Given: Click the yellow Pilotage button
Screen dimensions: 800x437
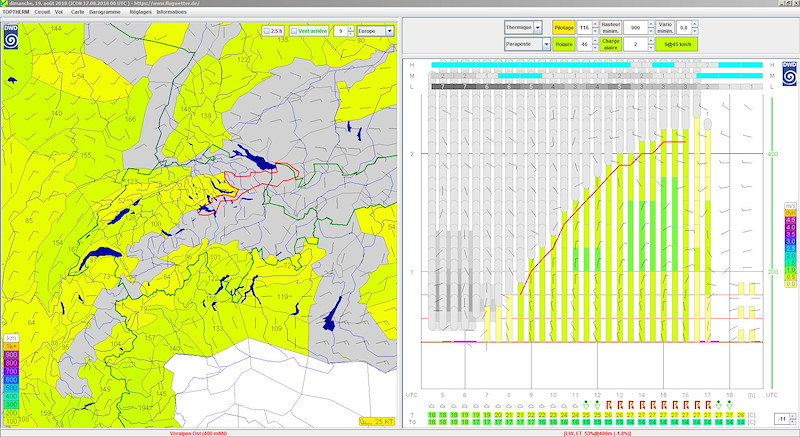Looking at the screenshot, I should coord(564,28).
